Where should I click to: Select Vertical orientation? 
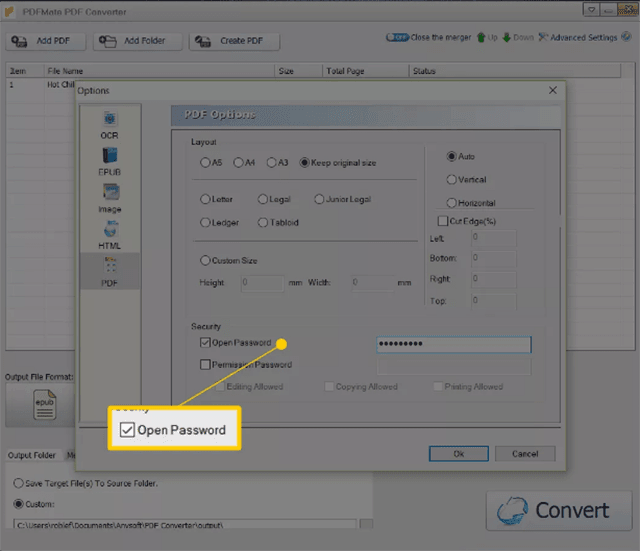[466, 180]
